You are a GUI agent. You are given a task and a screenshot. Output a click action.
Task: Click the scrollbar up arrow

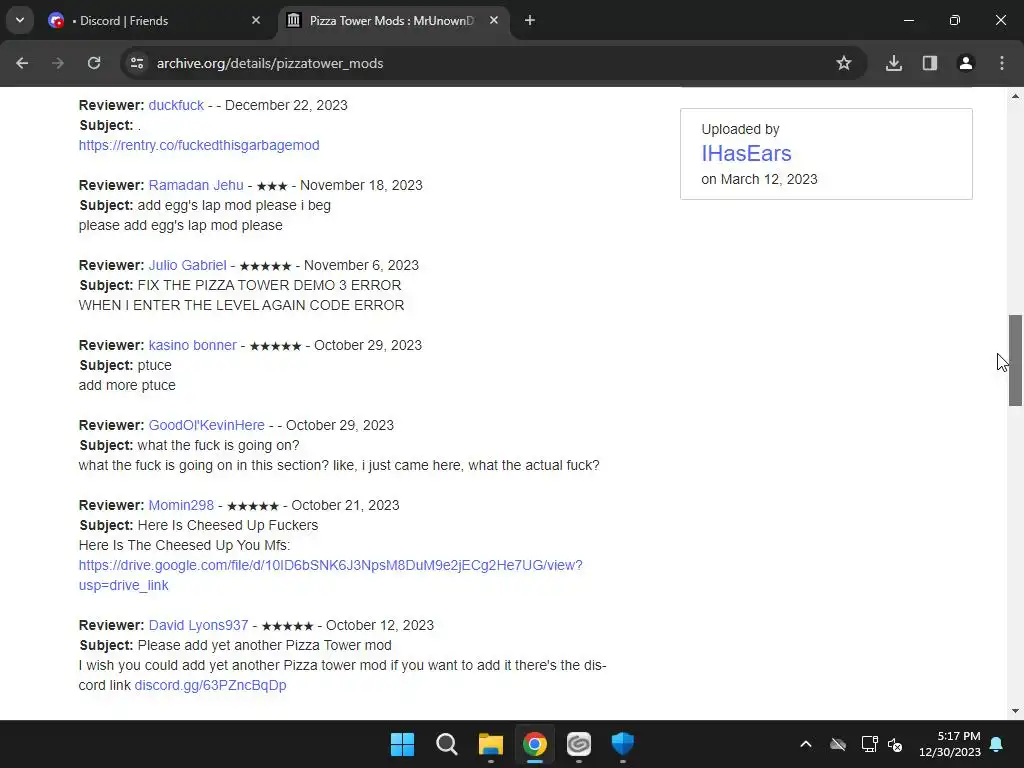point(1015,97)
